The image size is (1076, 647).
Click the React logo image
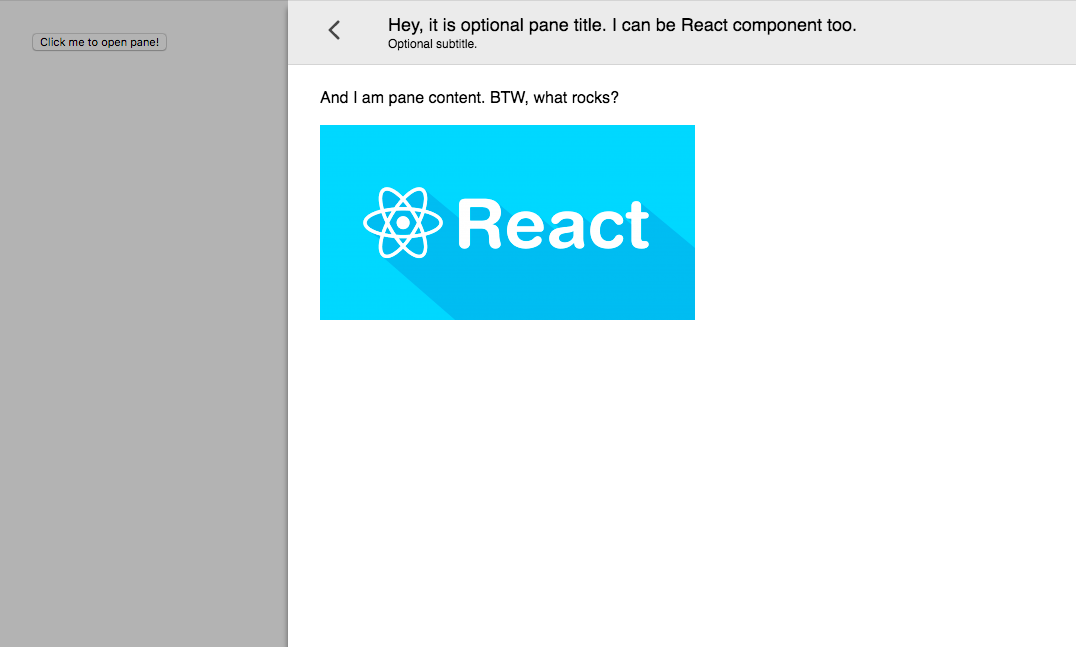[507, 222]
